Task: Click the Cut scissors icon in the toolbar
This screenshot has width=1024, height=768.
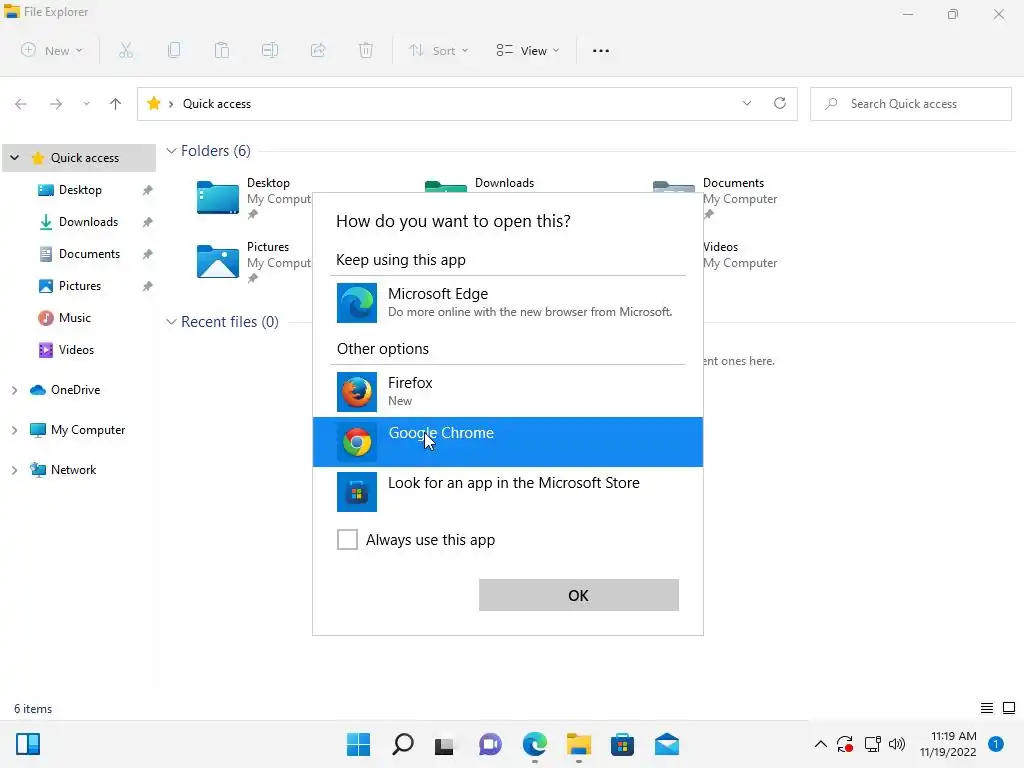Action: point(125,50)
